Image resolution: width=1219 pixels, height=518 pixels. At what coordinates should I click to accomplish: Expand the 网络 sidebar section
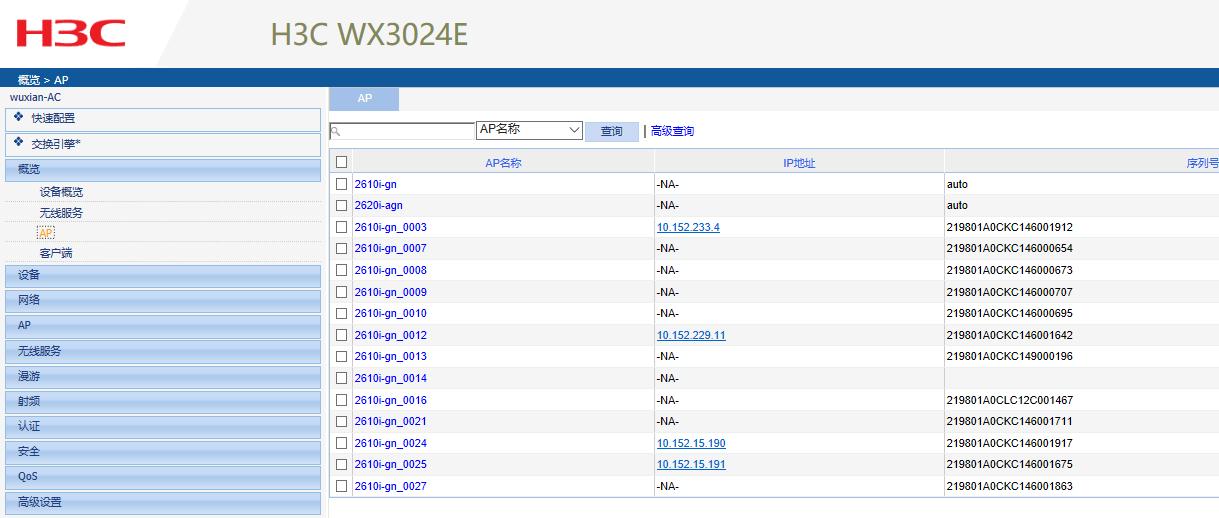tap(163, 300)
